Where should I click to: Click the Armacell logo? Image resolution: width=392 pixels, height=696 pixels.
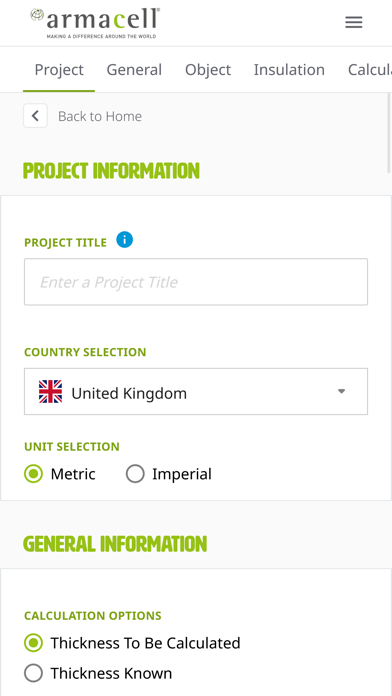pos(95,23)
